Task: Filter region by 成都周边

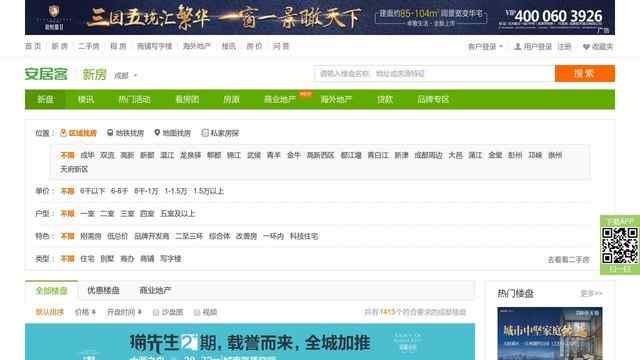Action: pyautogui.click(x=428, y=155)
